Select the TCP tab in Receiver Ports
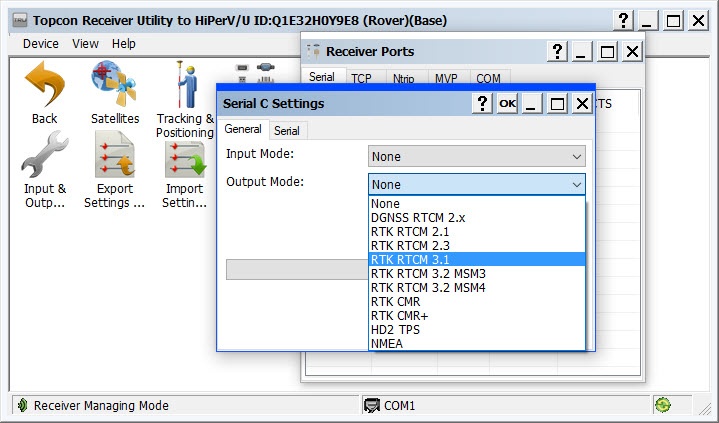The image size is (719, 423). click(361, 78)
